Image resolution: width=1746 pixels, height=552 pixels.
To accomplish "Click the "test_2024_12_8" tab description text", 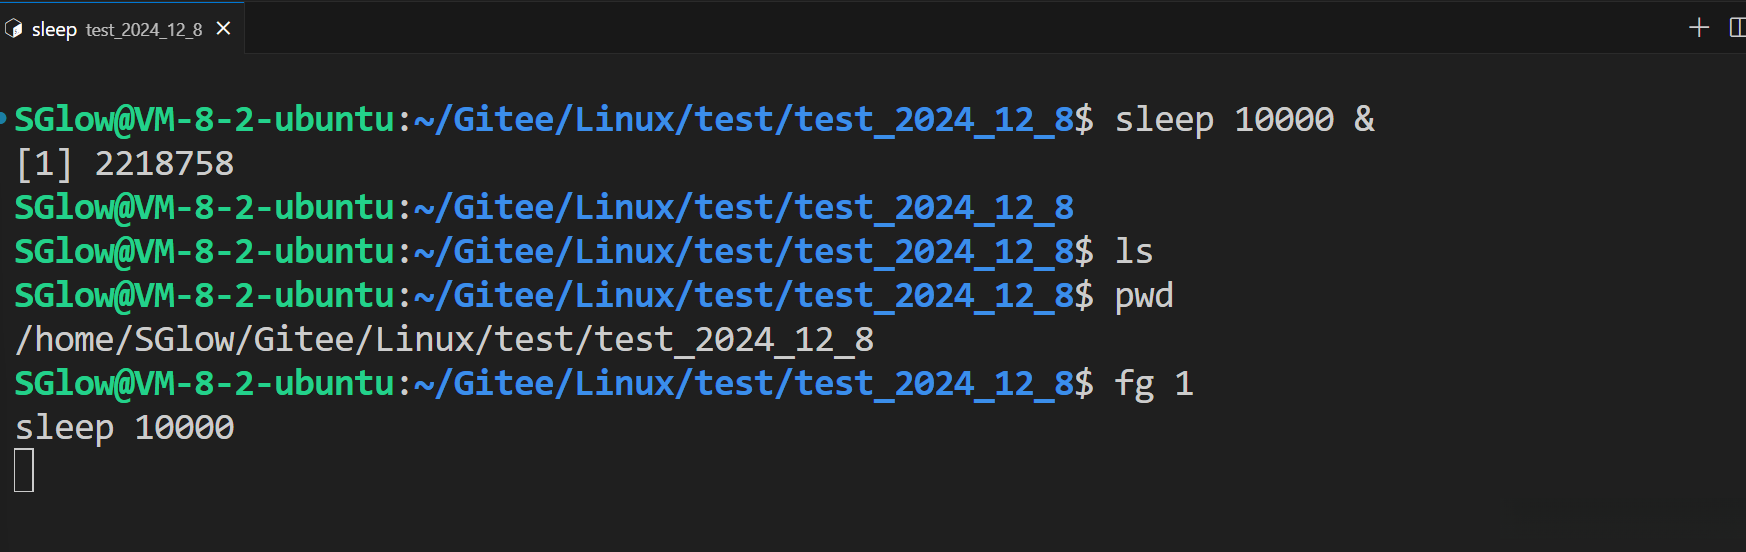I will [x=144, y=30].
